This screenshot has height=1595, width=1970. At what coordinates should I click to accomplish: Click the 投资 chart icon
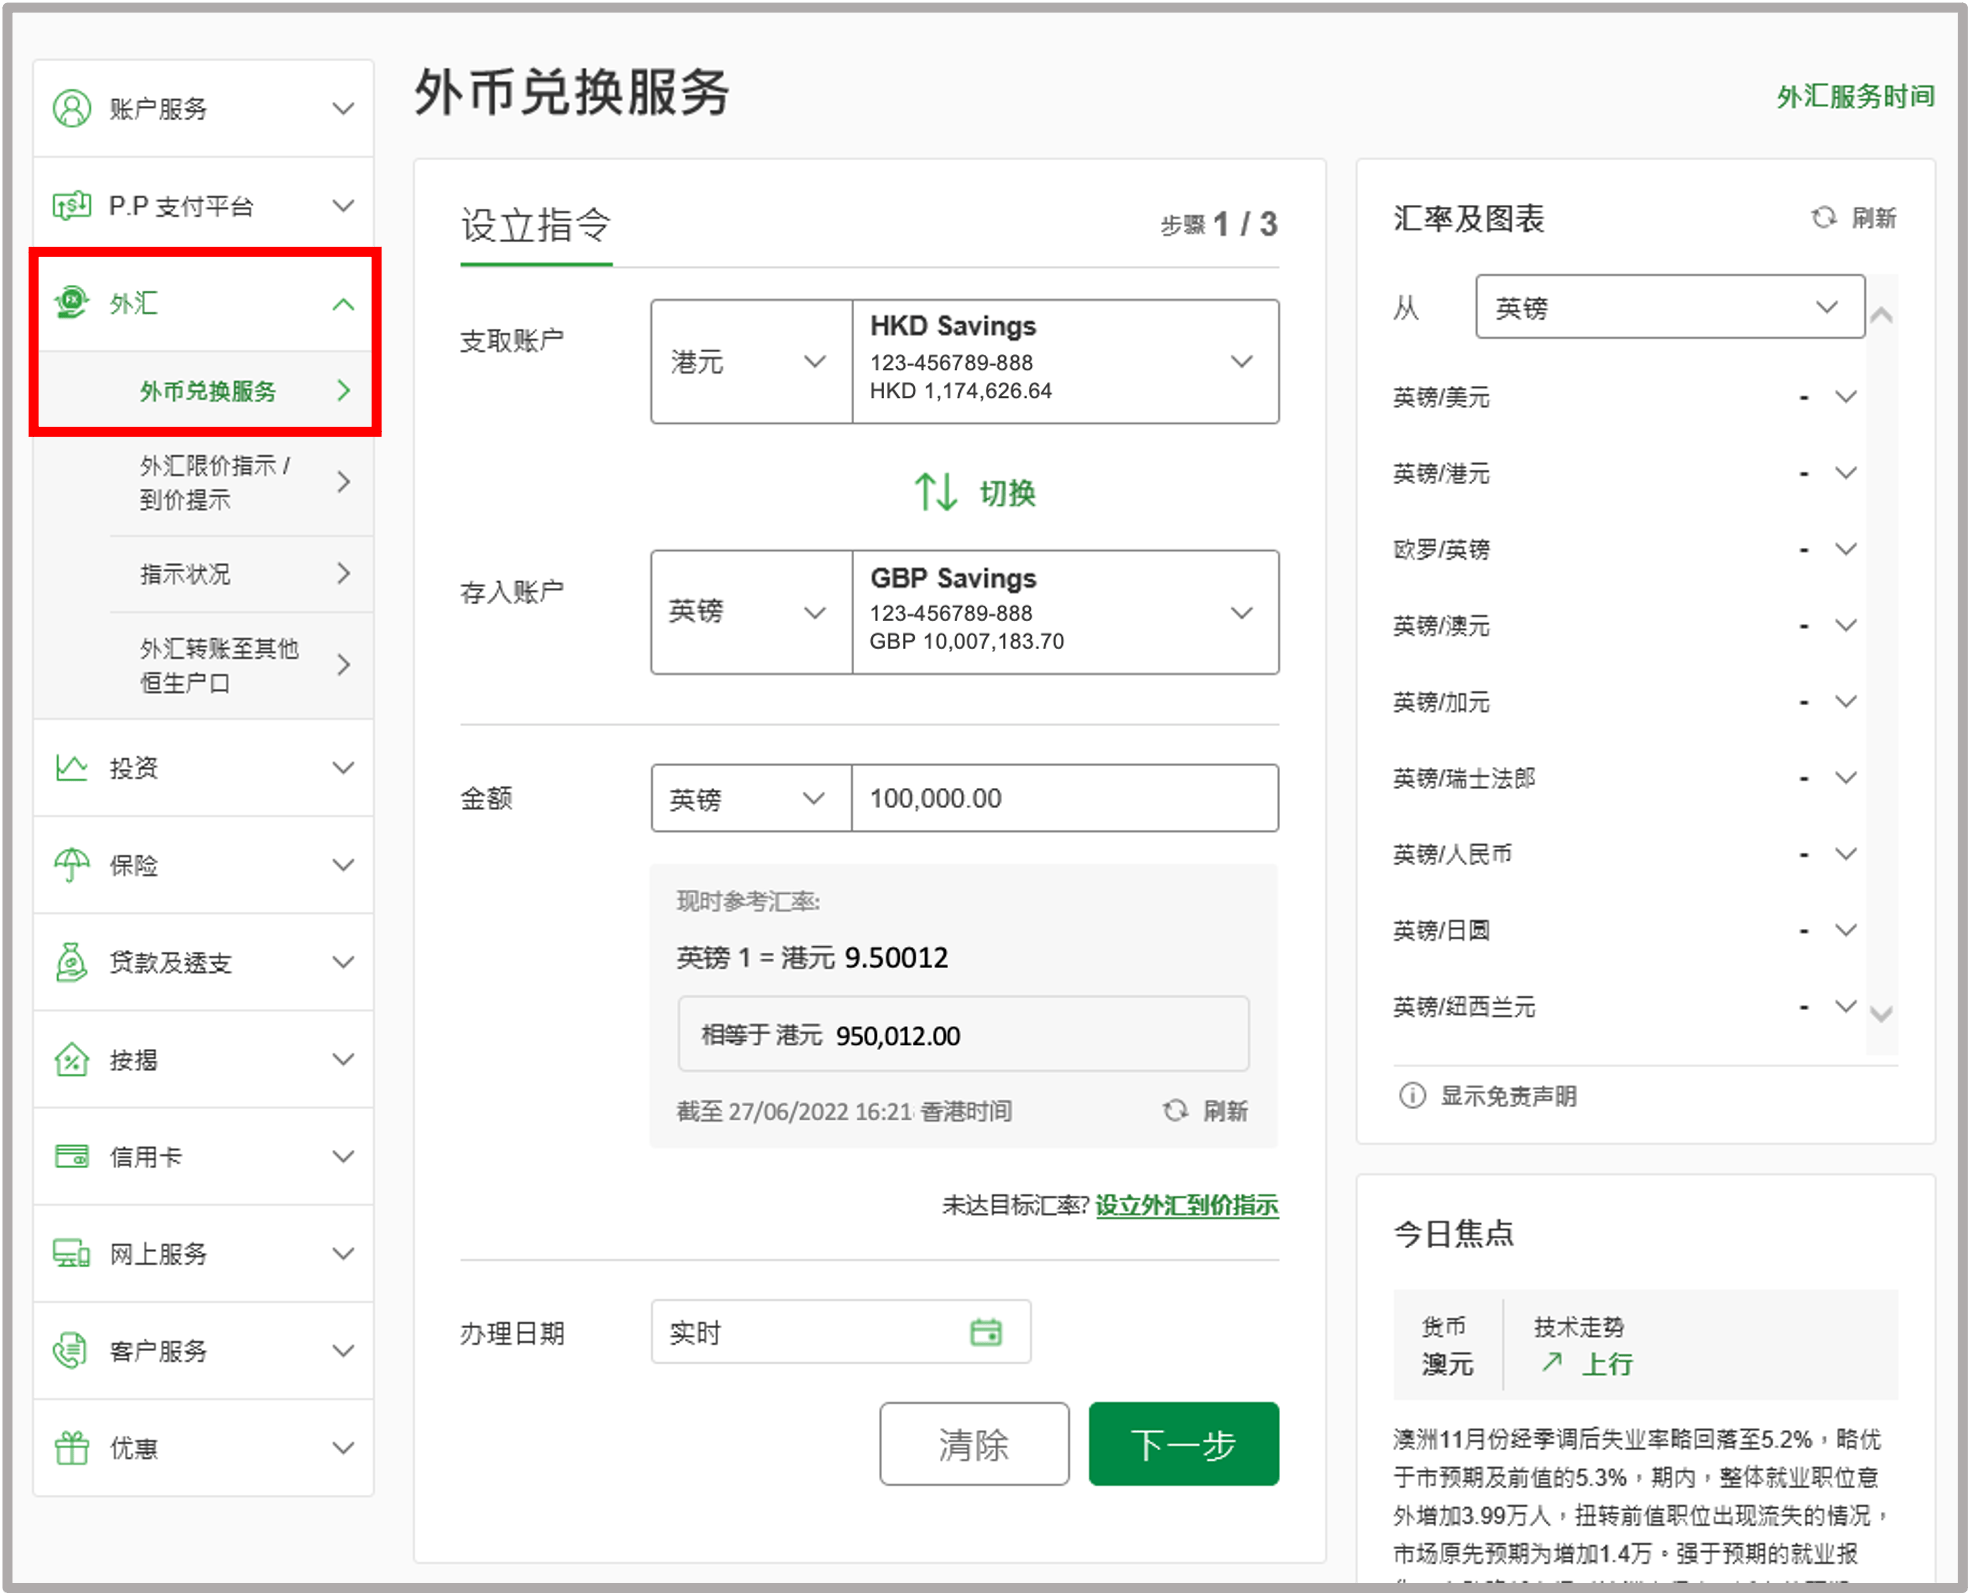(72, 767)
